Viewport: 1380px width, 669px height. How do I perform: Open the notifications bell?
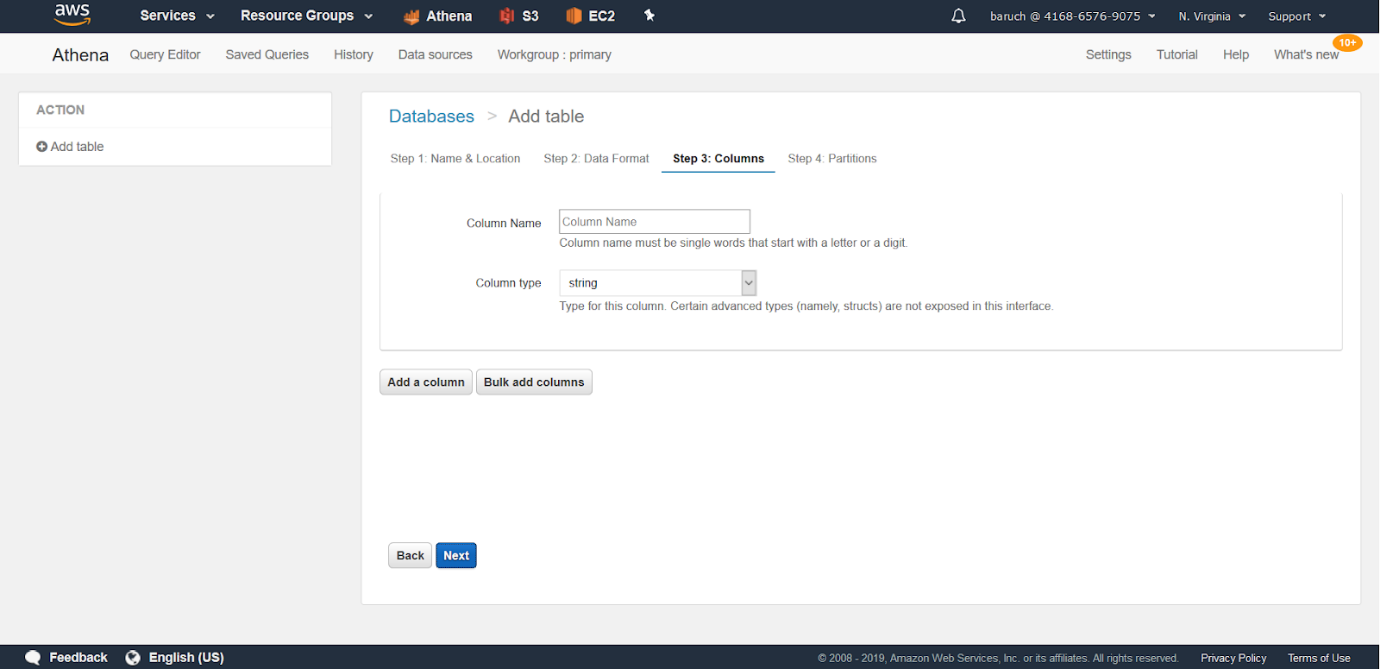tap(958, 16)
